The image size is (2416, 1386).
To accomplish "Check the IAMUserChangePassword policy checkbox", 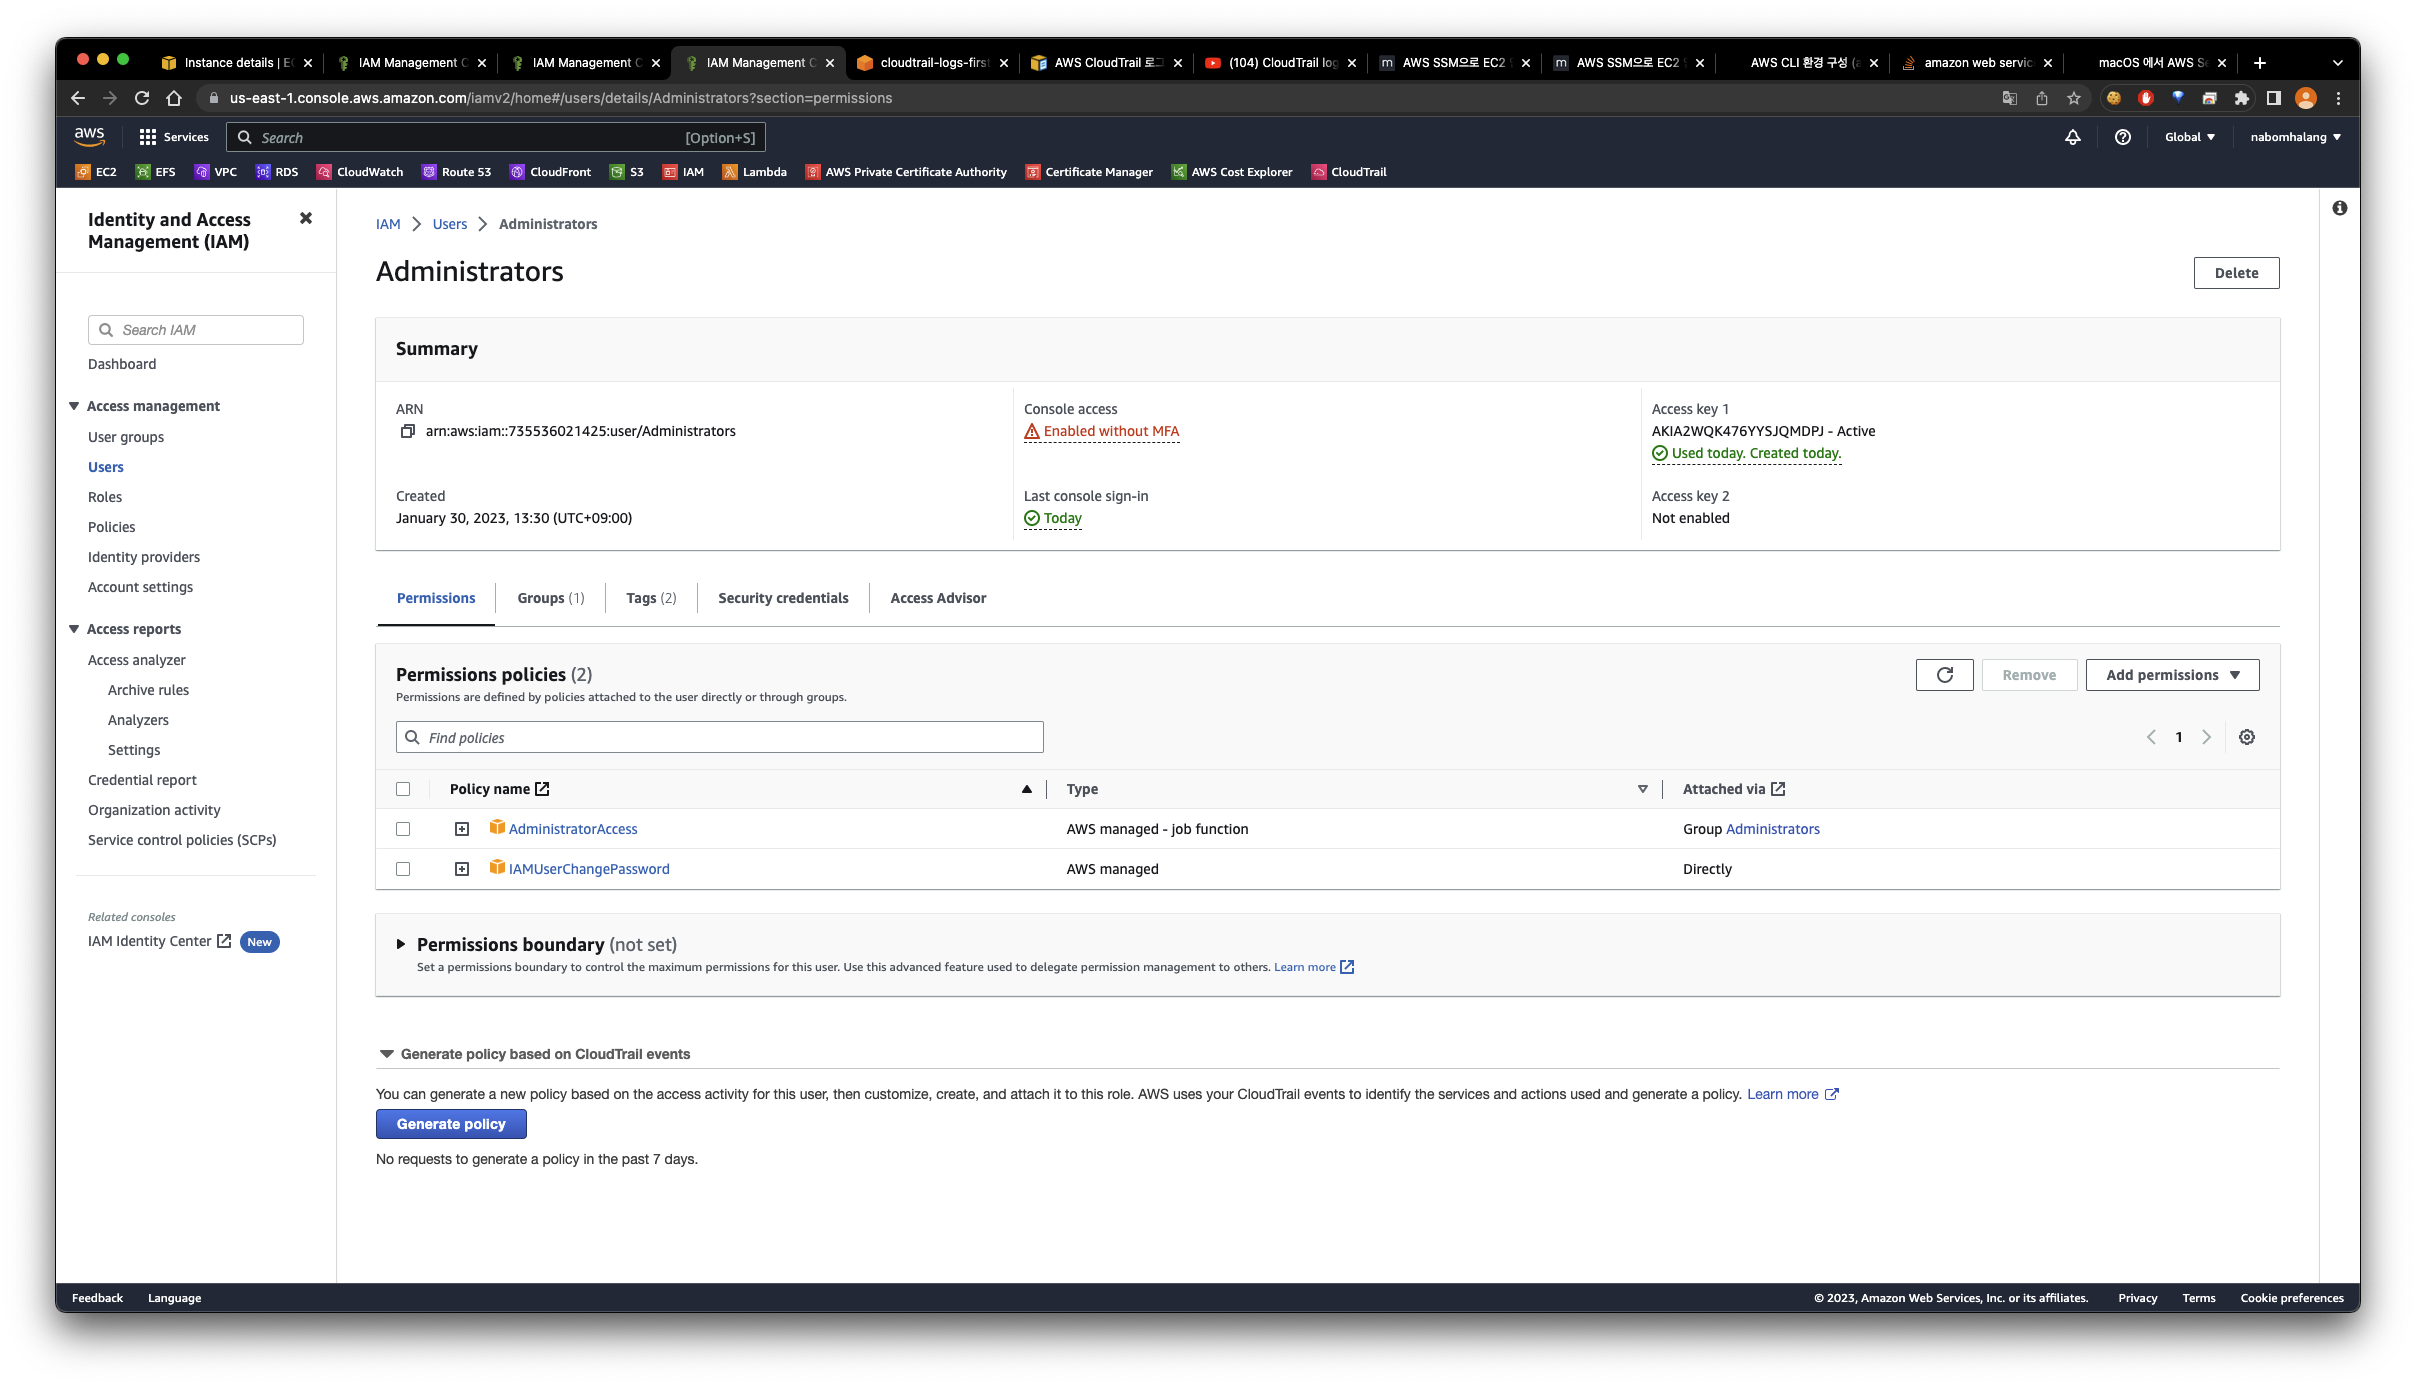I will 403,869.
